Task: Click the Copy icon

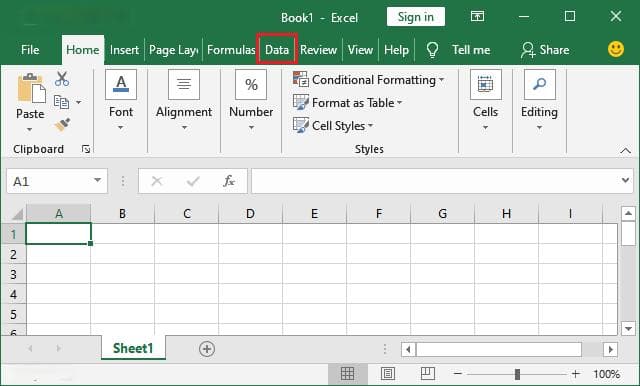Action: 62,102
